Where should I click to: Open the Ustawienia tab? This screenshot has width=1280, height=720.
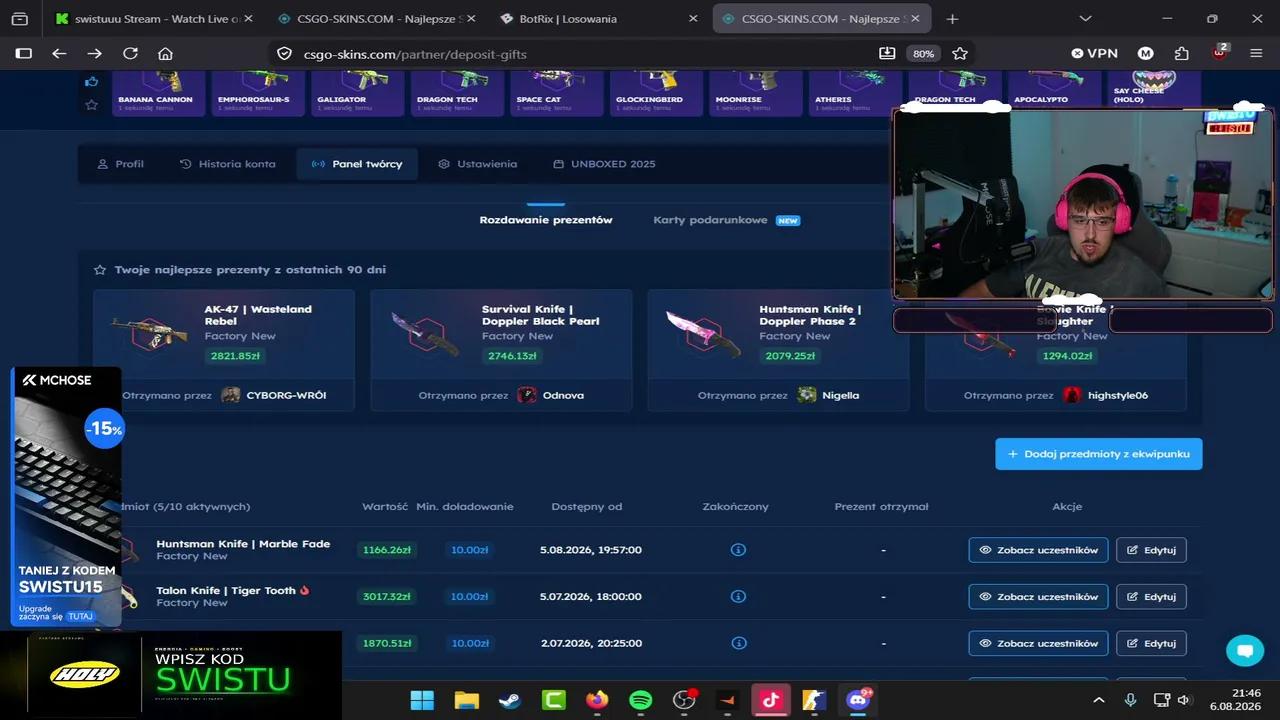coord(477,164)
